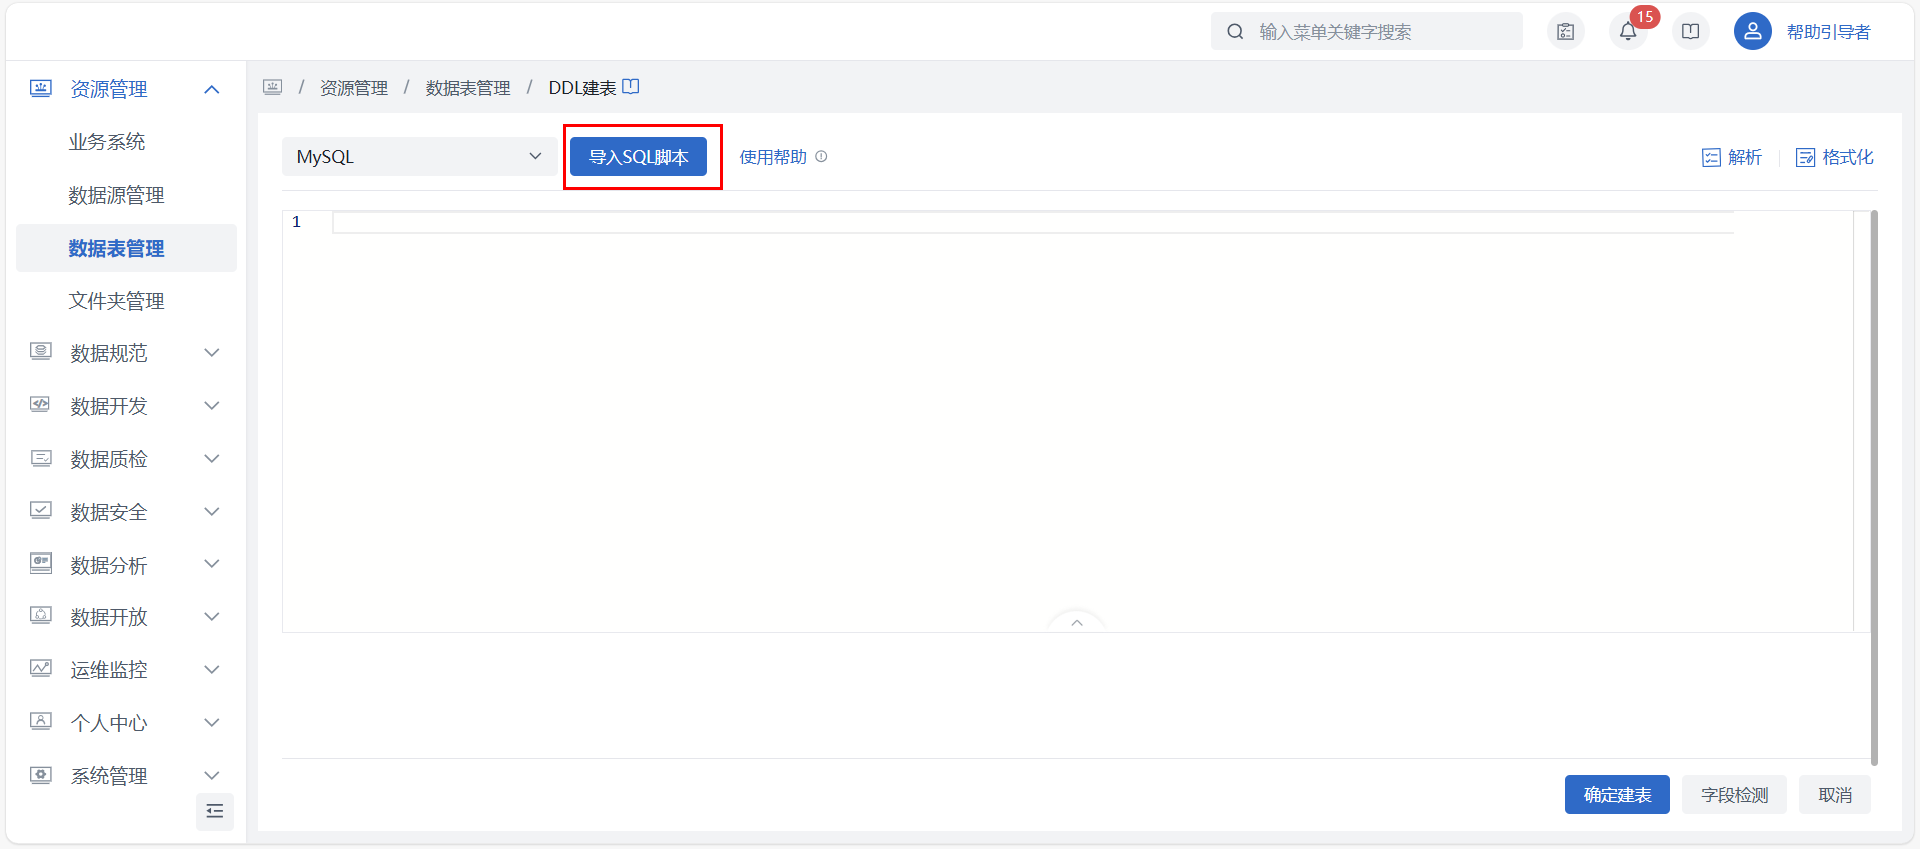Click the 数据分析 sidebar icon

[x=41, y=564]
